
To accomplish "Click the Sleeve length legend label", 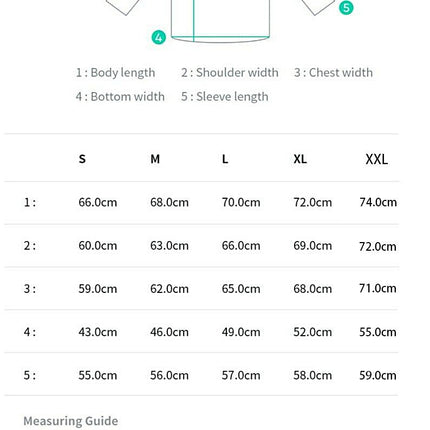I will (x=225, y=97).
